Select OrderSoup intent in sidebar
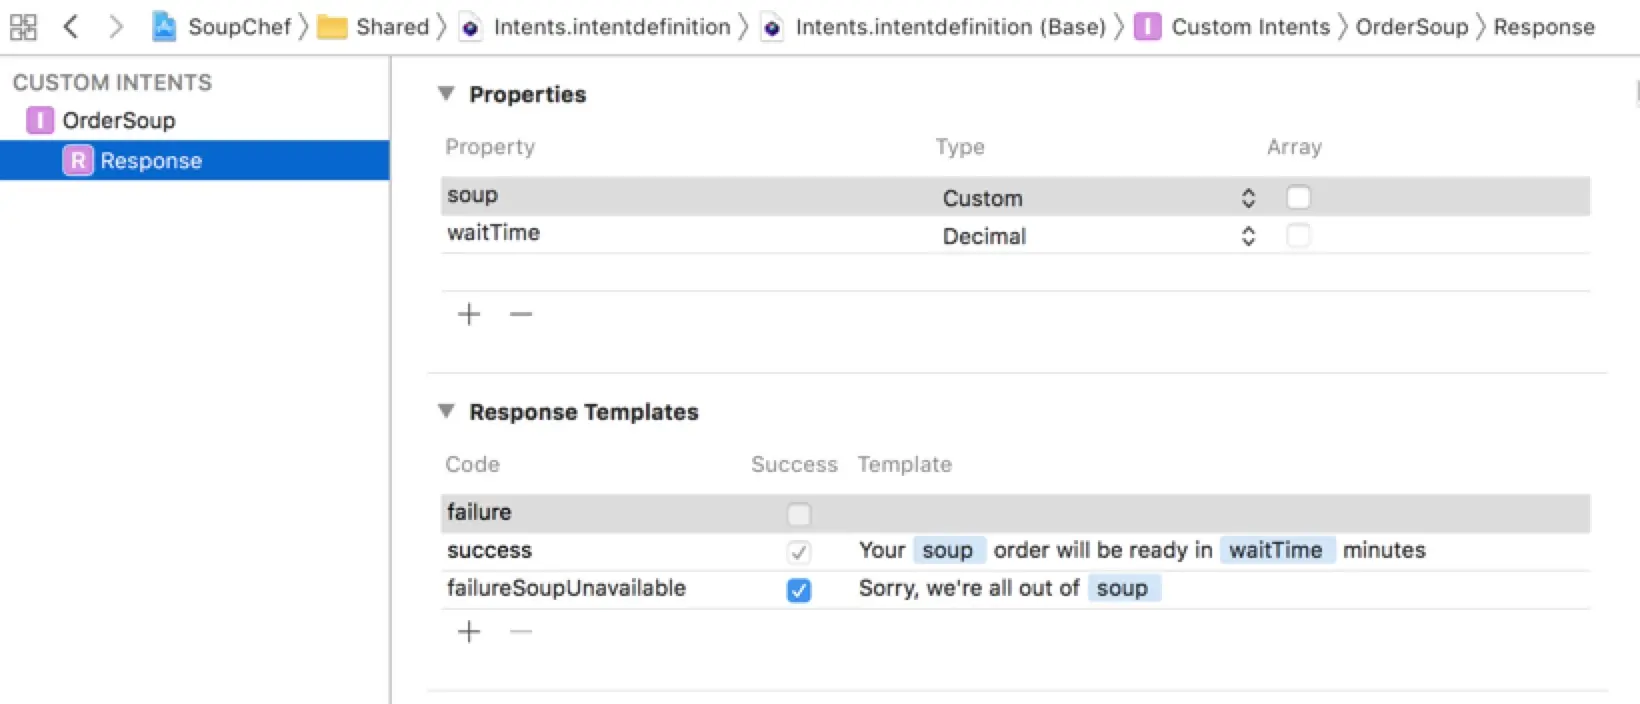The image size is (1640, 704). point(118,121)
